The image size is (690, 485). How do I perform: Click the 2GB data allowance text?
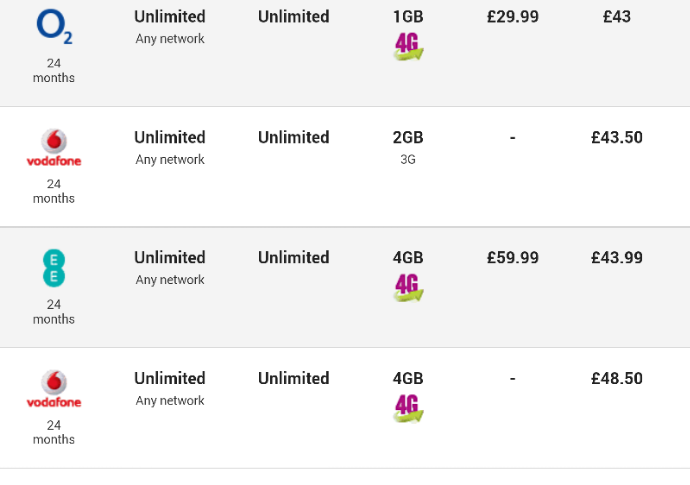pos(408,137)
